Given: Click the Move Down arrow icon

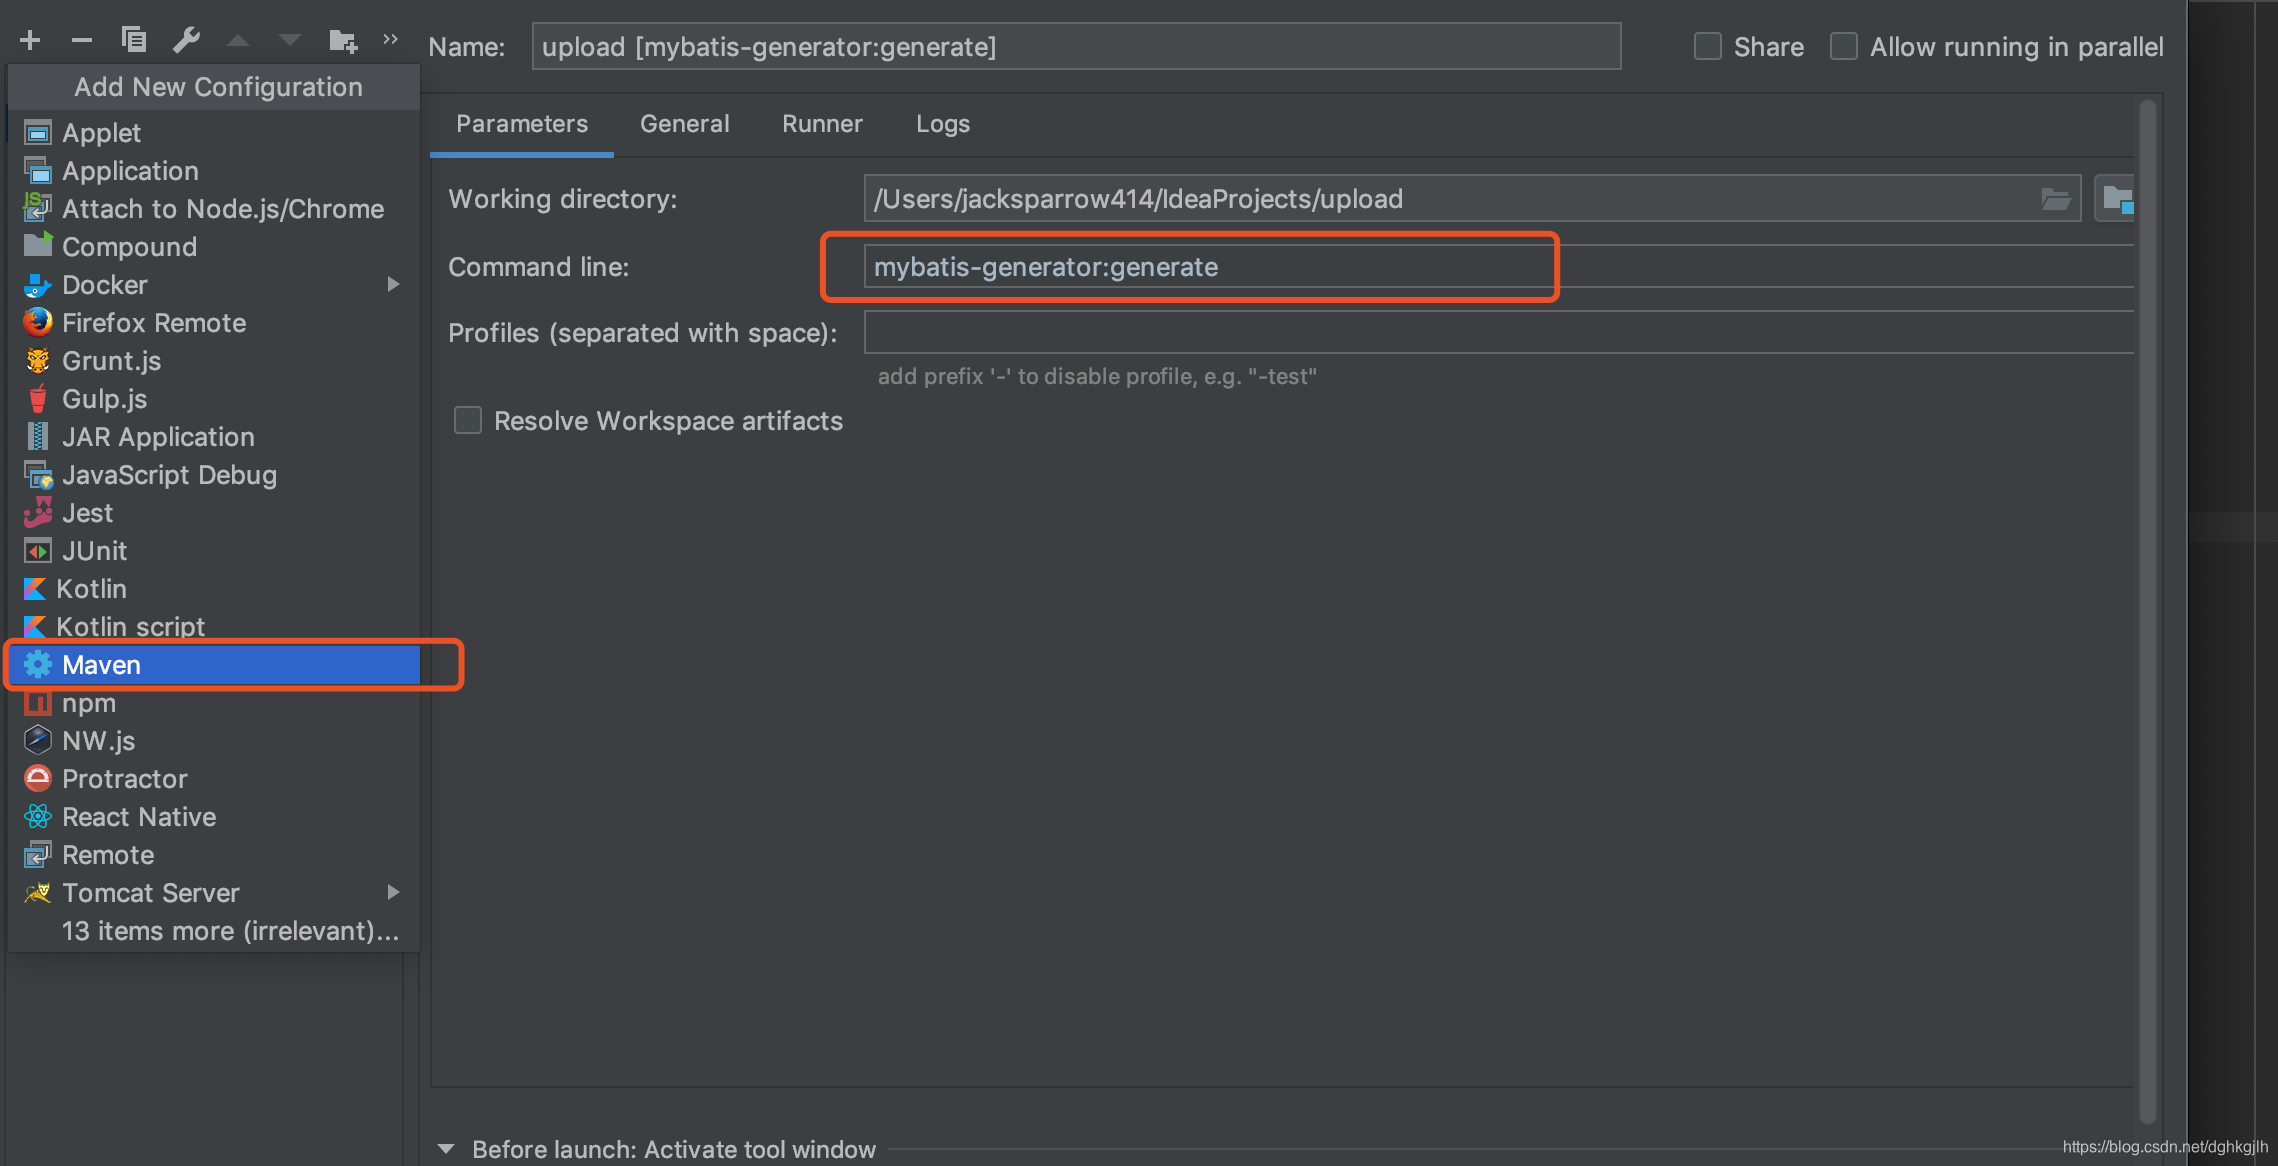Looking at the screenshot, I should click(290, 40).
